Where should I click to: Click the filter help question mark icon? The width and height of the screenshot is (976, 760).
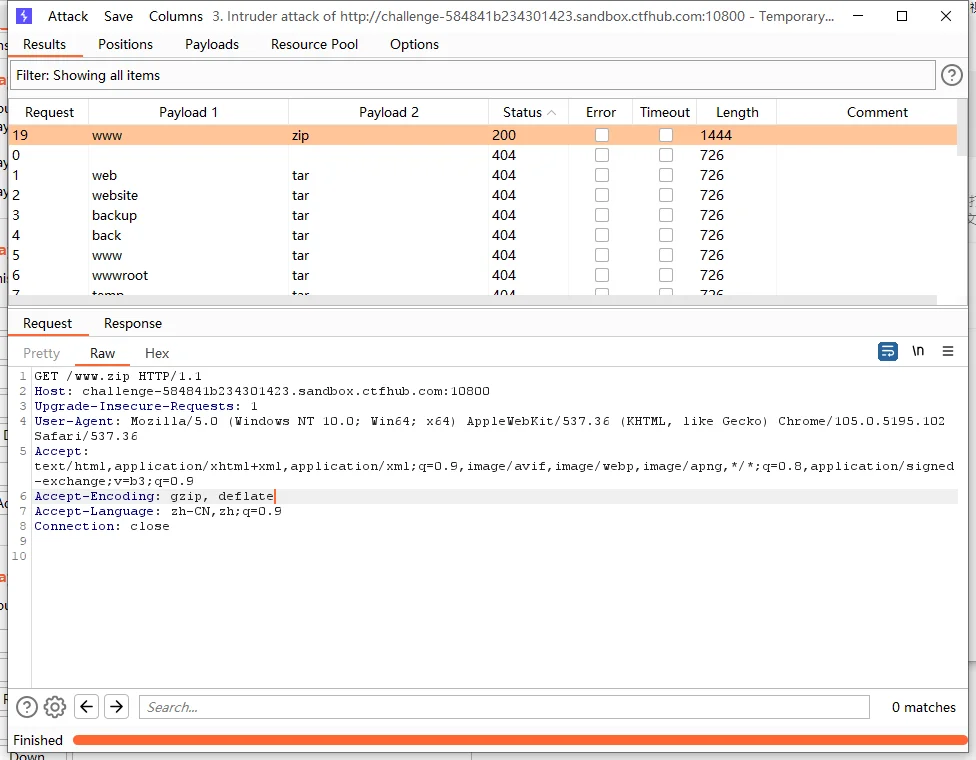[x=952, y=75]
